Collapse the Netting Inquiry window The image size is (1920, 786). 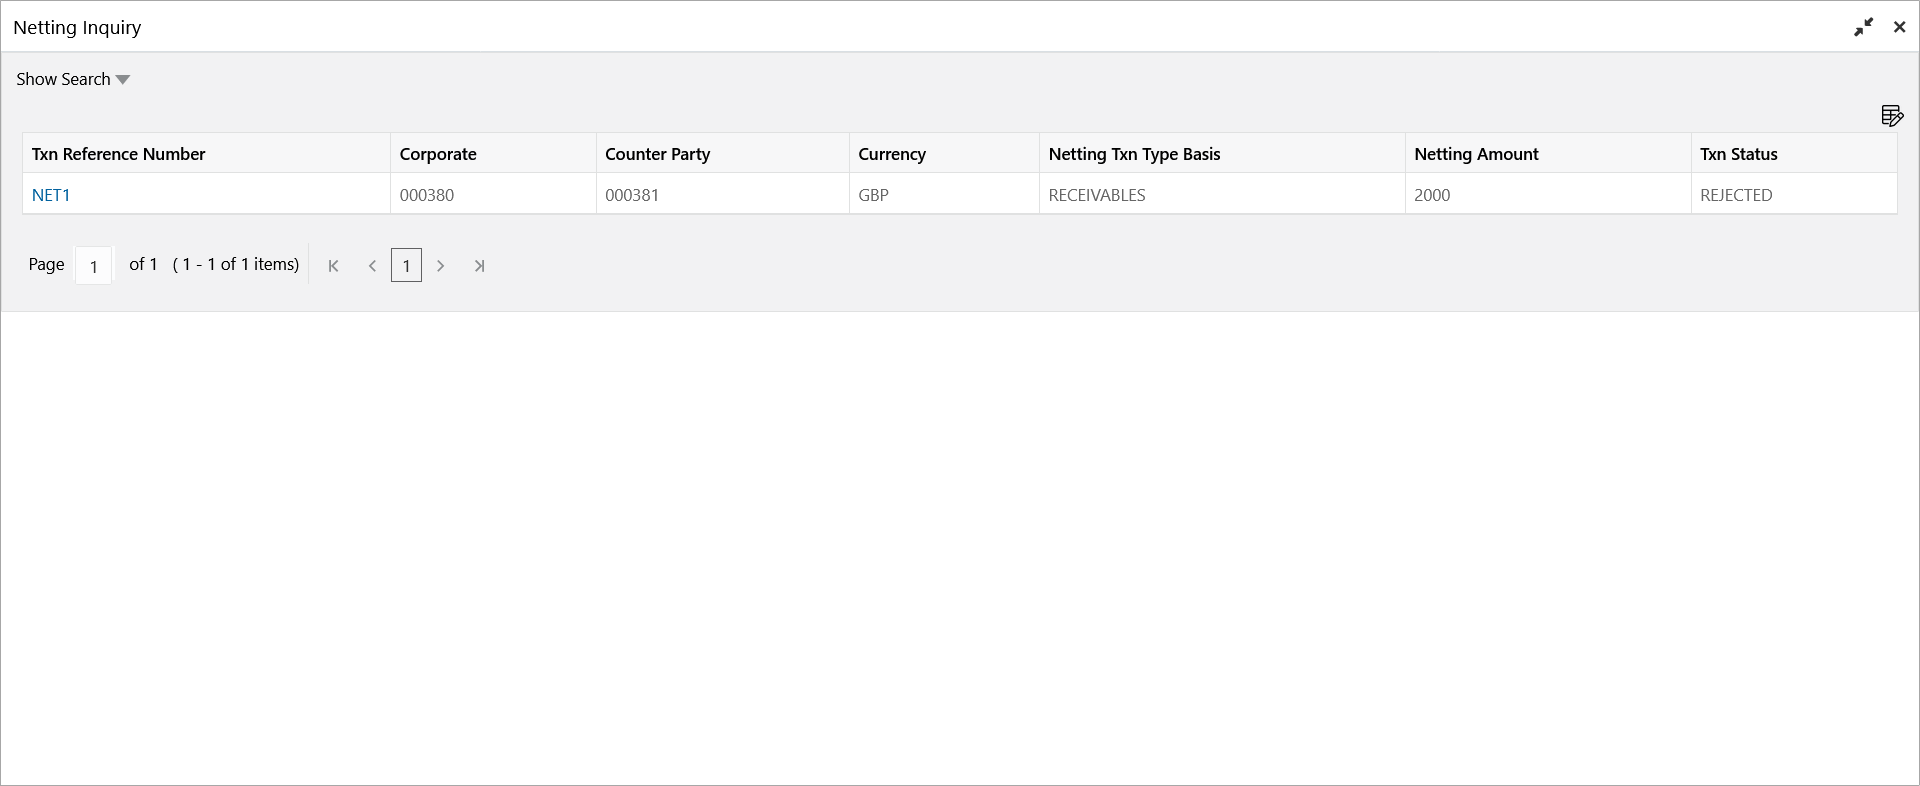1863,28
